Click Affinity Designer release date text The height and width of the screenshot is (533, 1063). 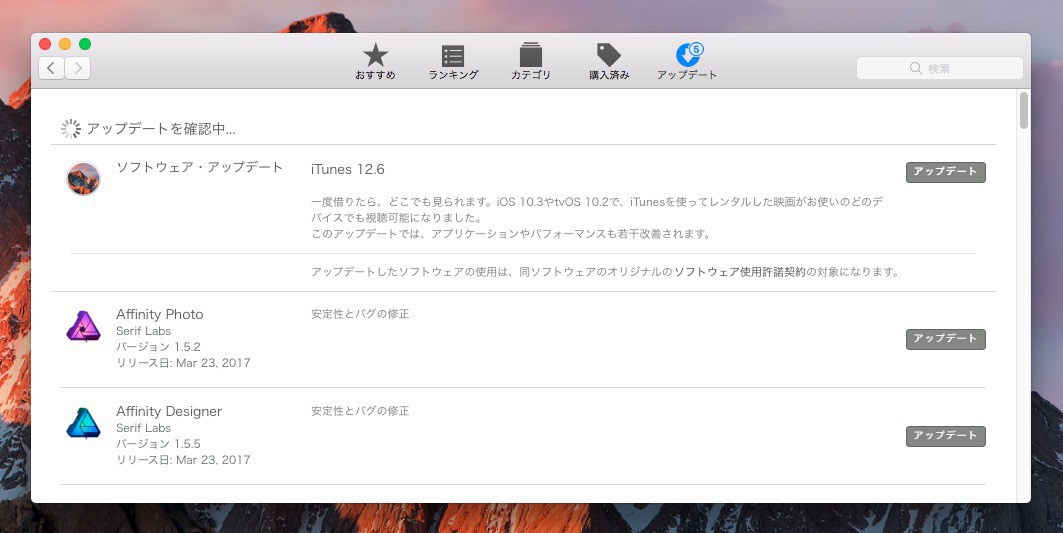tap(183, 460)
